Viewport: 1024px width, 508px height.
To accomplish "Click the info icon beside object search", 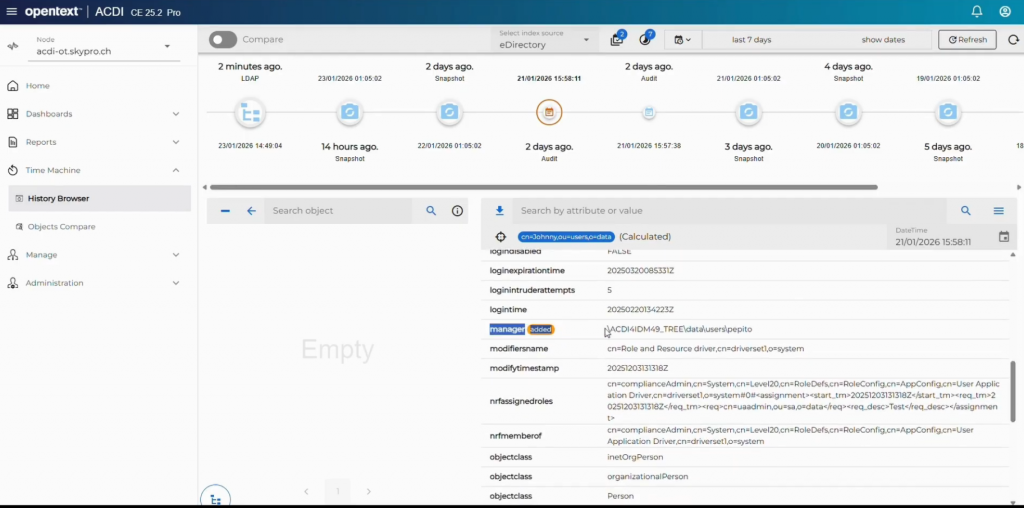I will [x=457, y=210].
